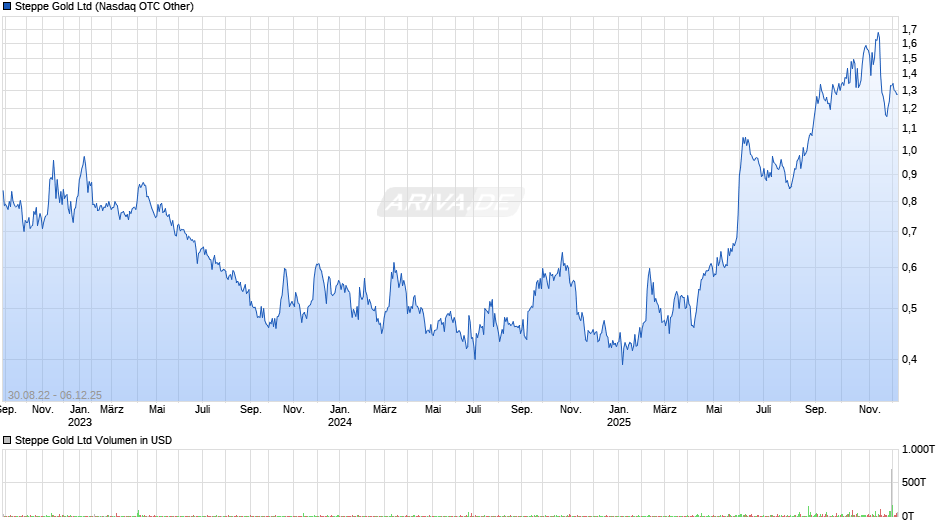
Task: Click the last 'Nov.' time axis label
Action: click(x=870, y=410)
